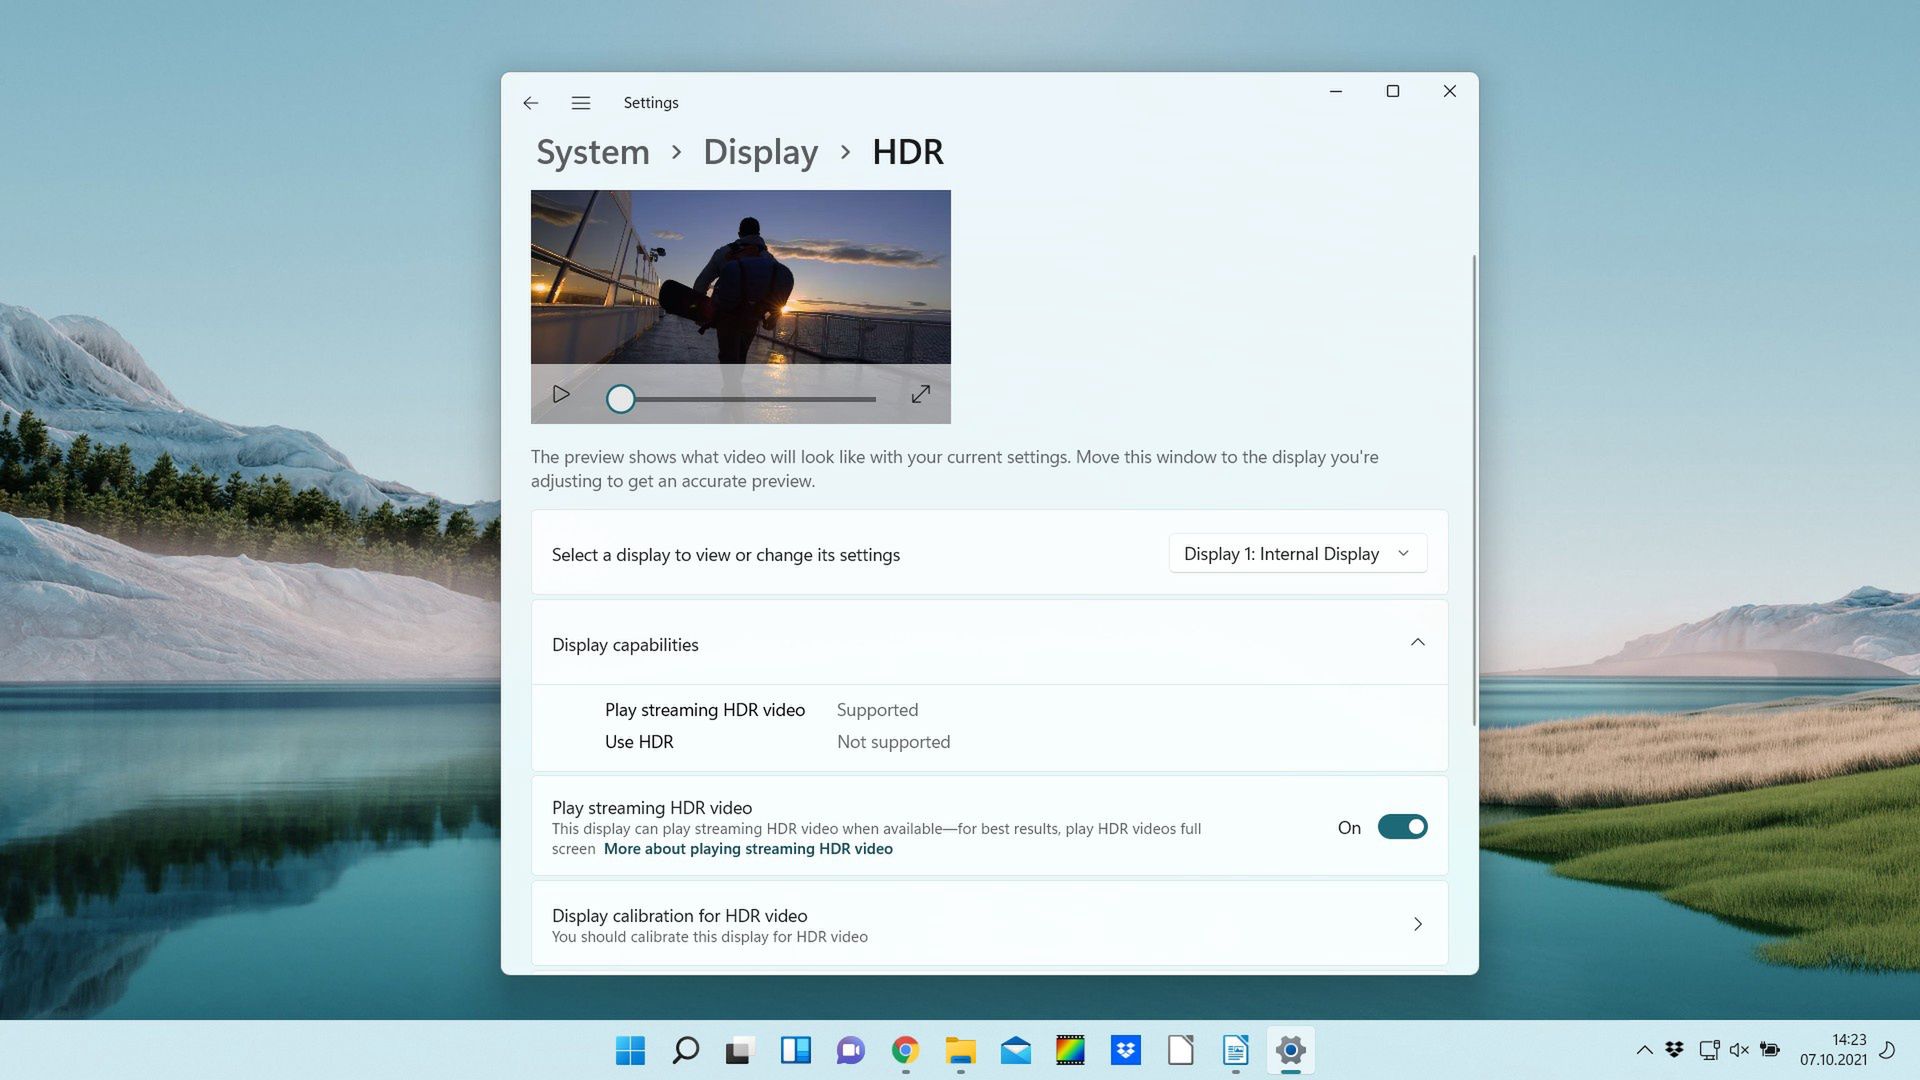Click 'Select a display to view or change' text
1920x1080 pixels.
point(726,555)
